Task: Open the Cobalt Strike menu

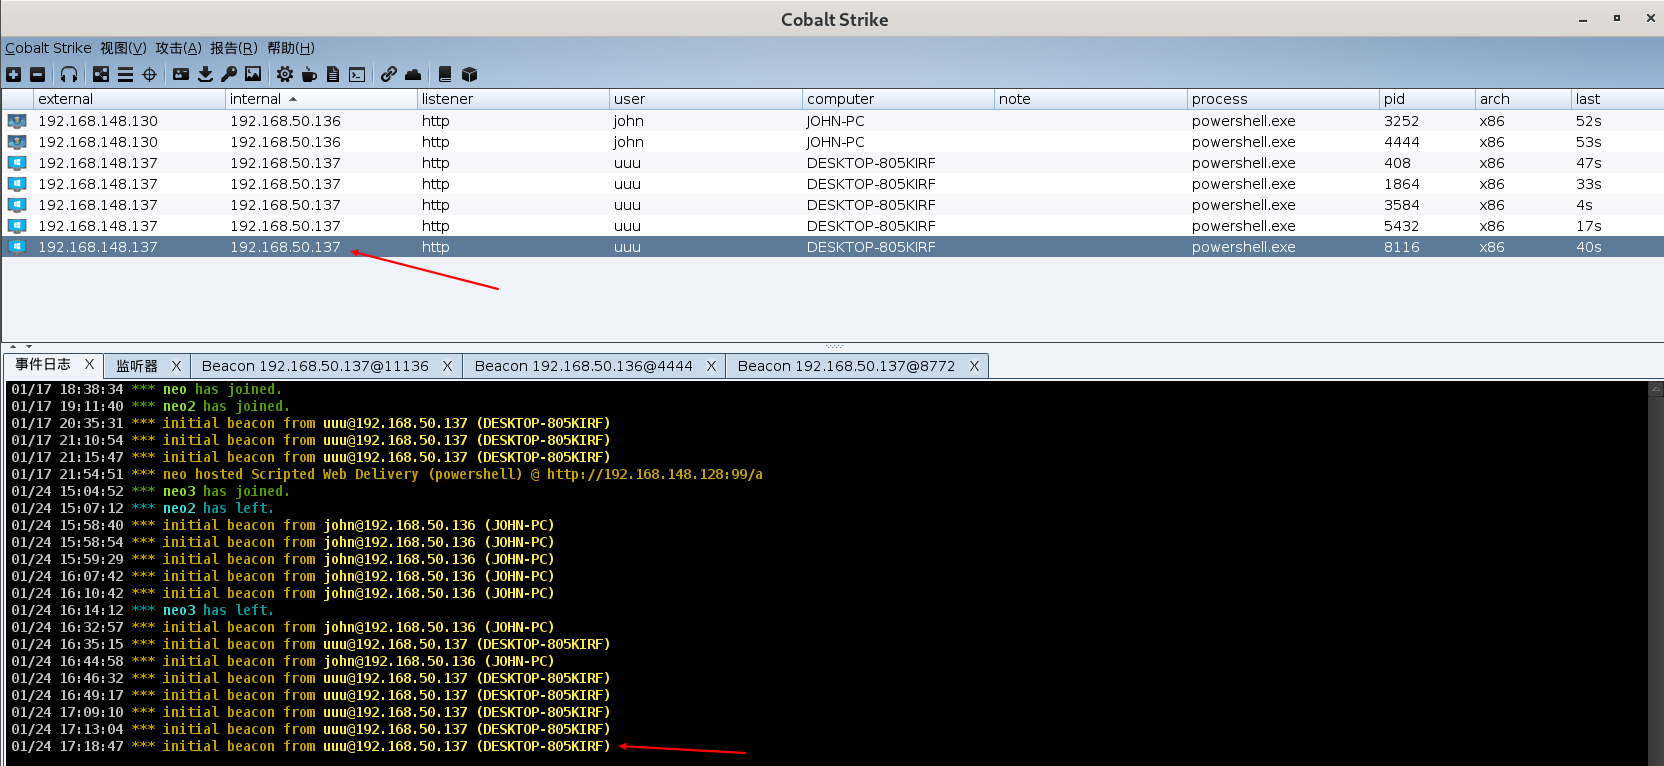Action: click(48, 48)
